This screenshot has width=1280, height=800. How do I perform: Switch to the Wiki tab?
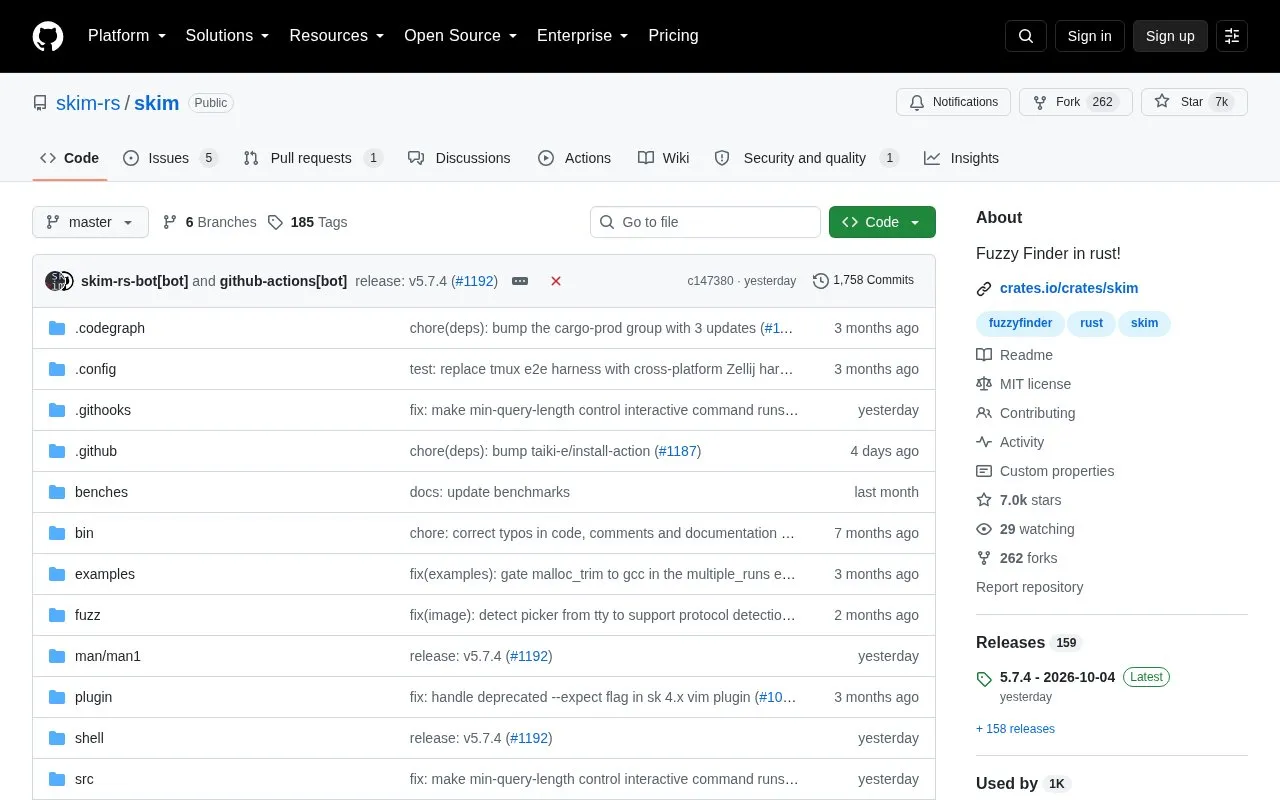(664, 158)
